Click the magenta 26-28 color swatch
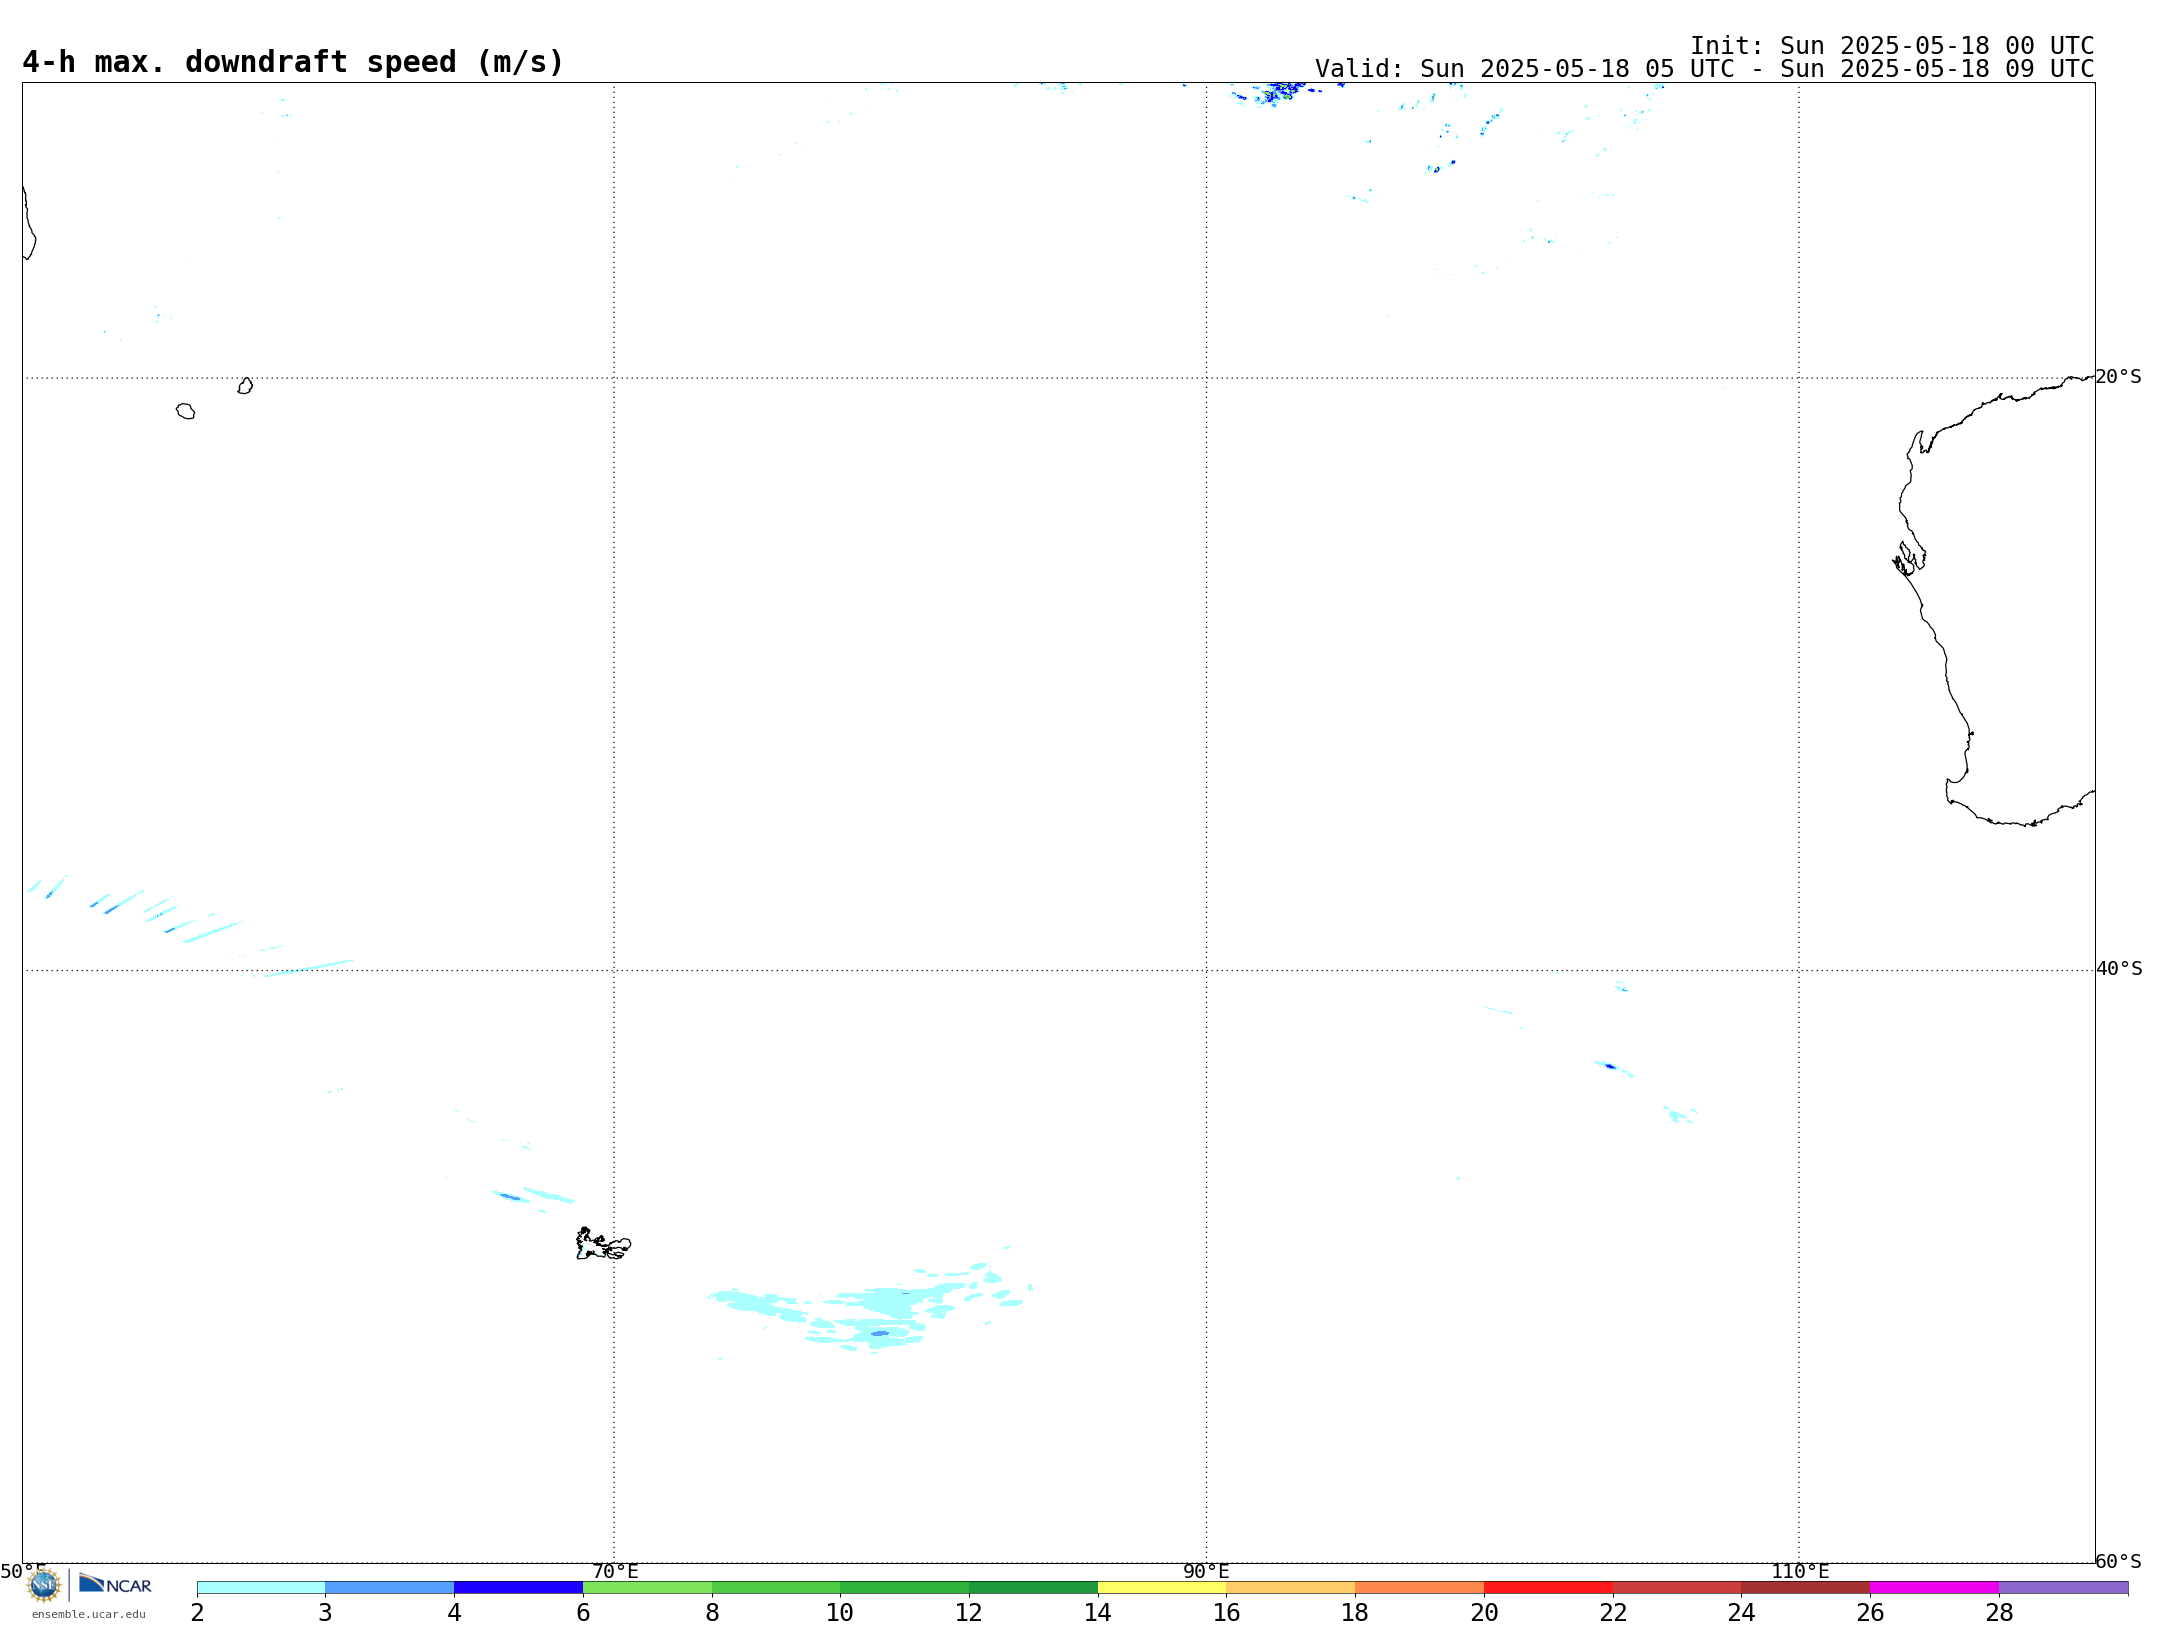2160x1626 pixels. [1935, 1588]
